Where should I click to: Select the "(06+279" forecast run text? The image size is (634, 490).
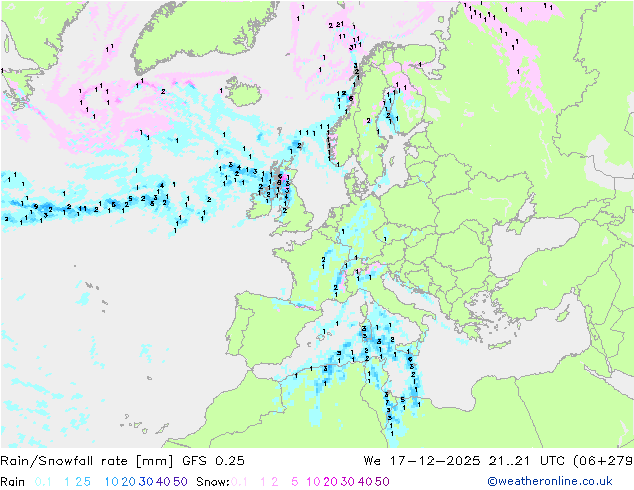(x=603, y=461)
